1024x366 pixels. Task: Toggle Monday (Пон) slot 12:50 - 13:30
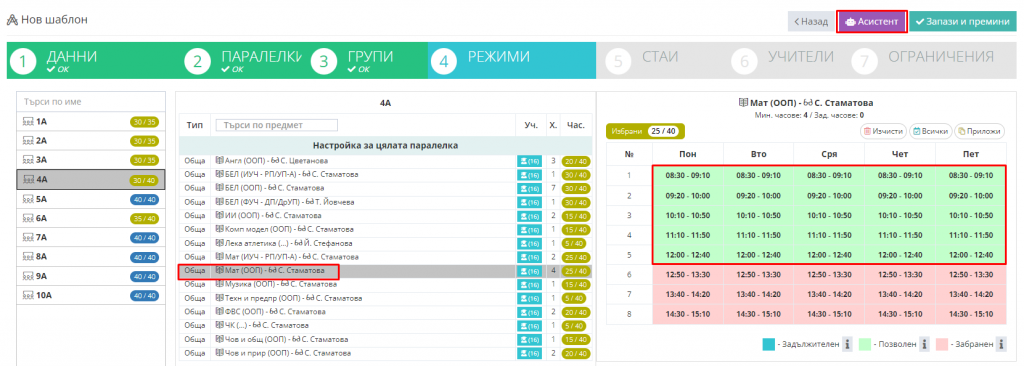point(688,274)
